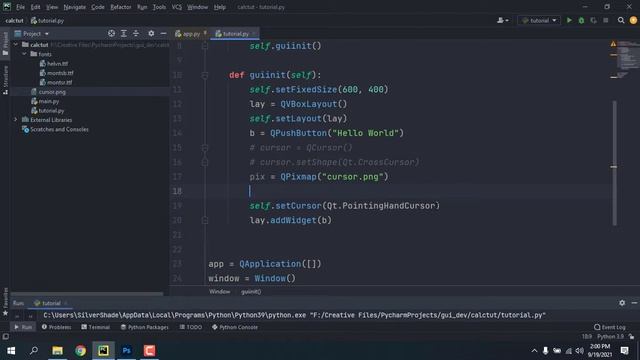Image resolution: width=640 pixels, height=360 pixels.
Task: Click the taskbar search magnifier
Action: tap(34, 351)
